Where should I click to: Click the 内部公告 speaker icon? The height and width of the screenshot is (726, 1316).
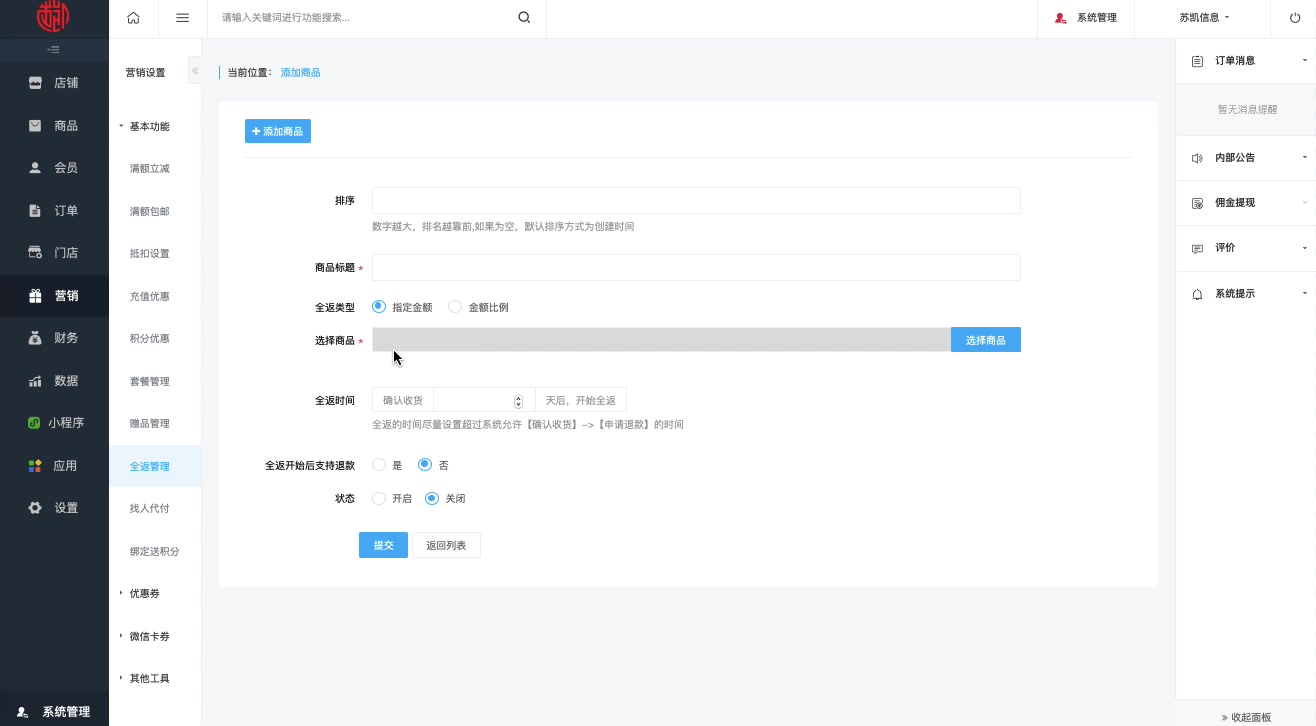tap(1197, 158)
